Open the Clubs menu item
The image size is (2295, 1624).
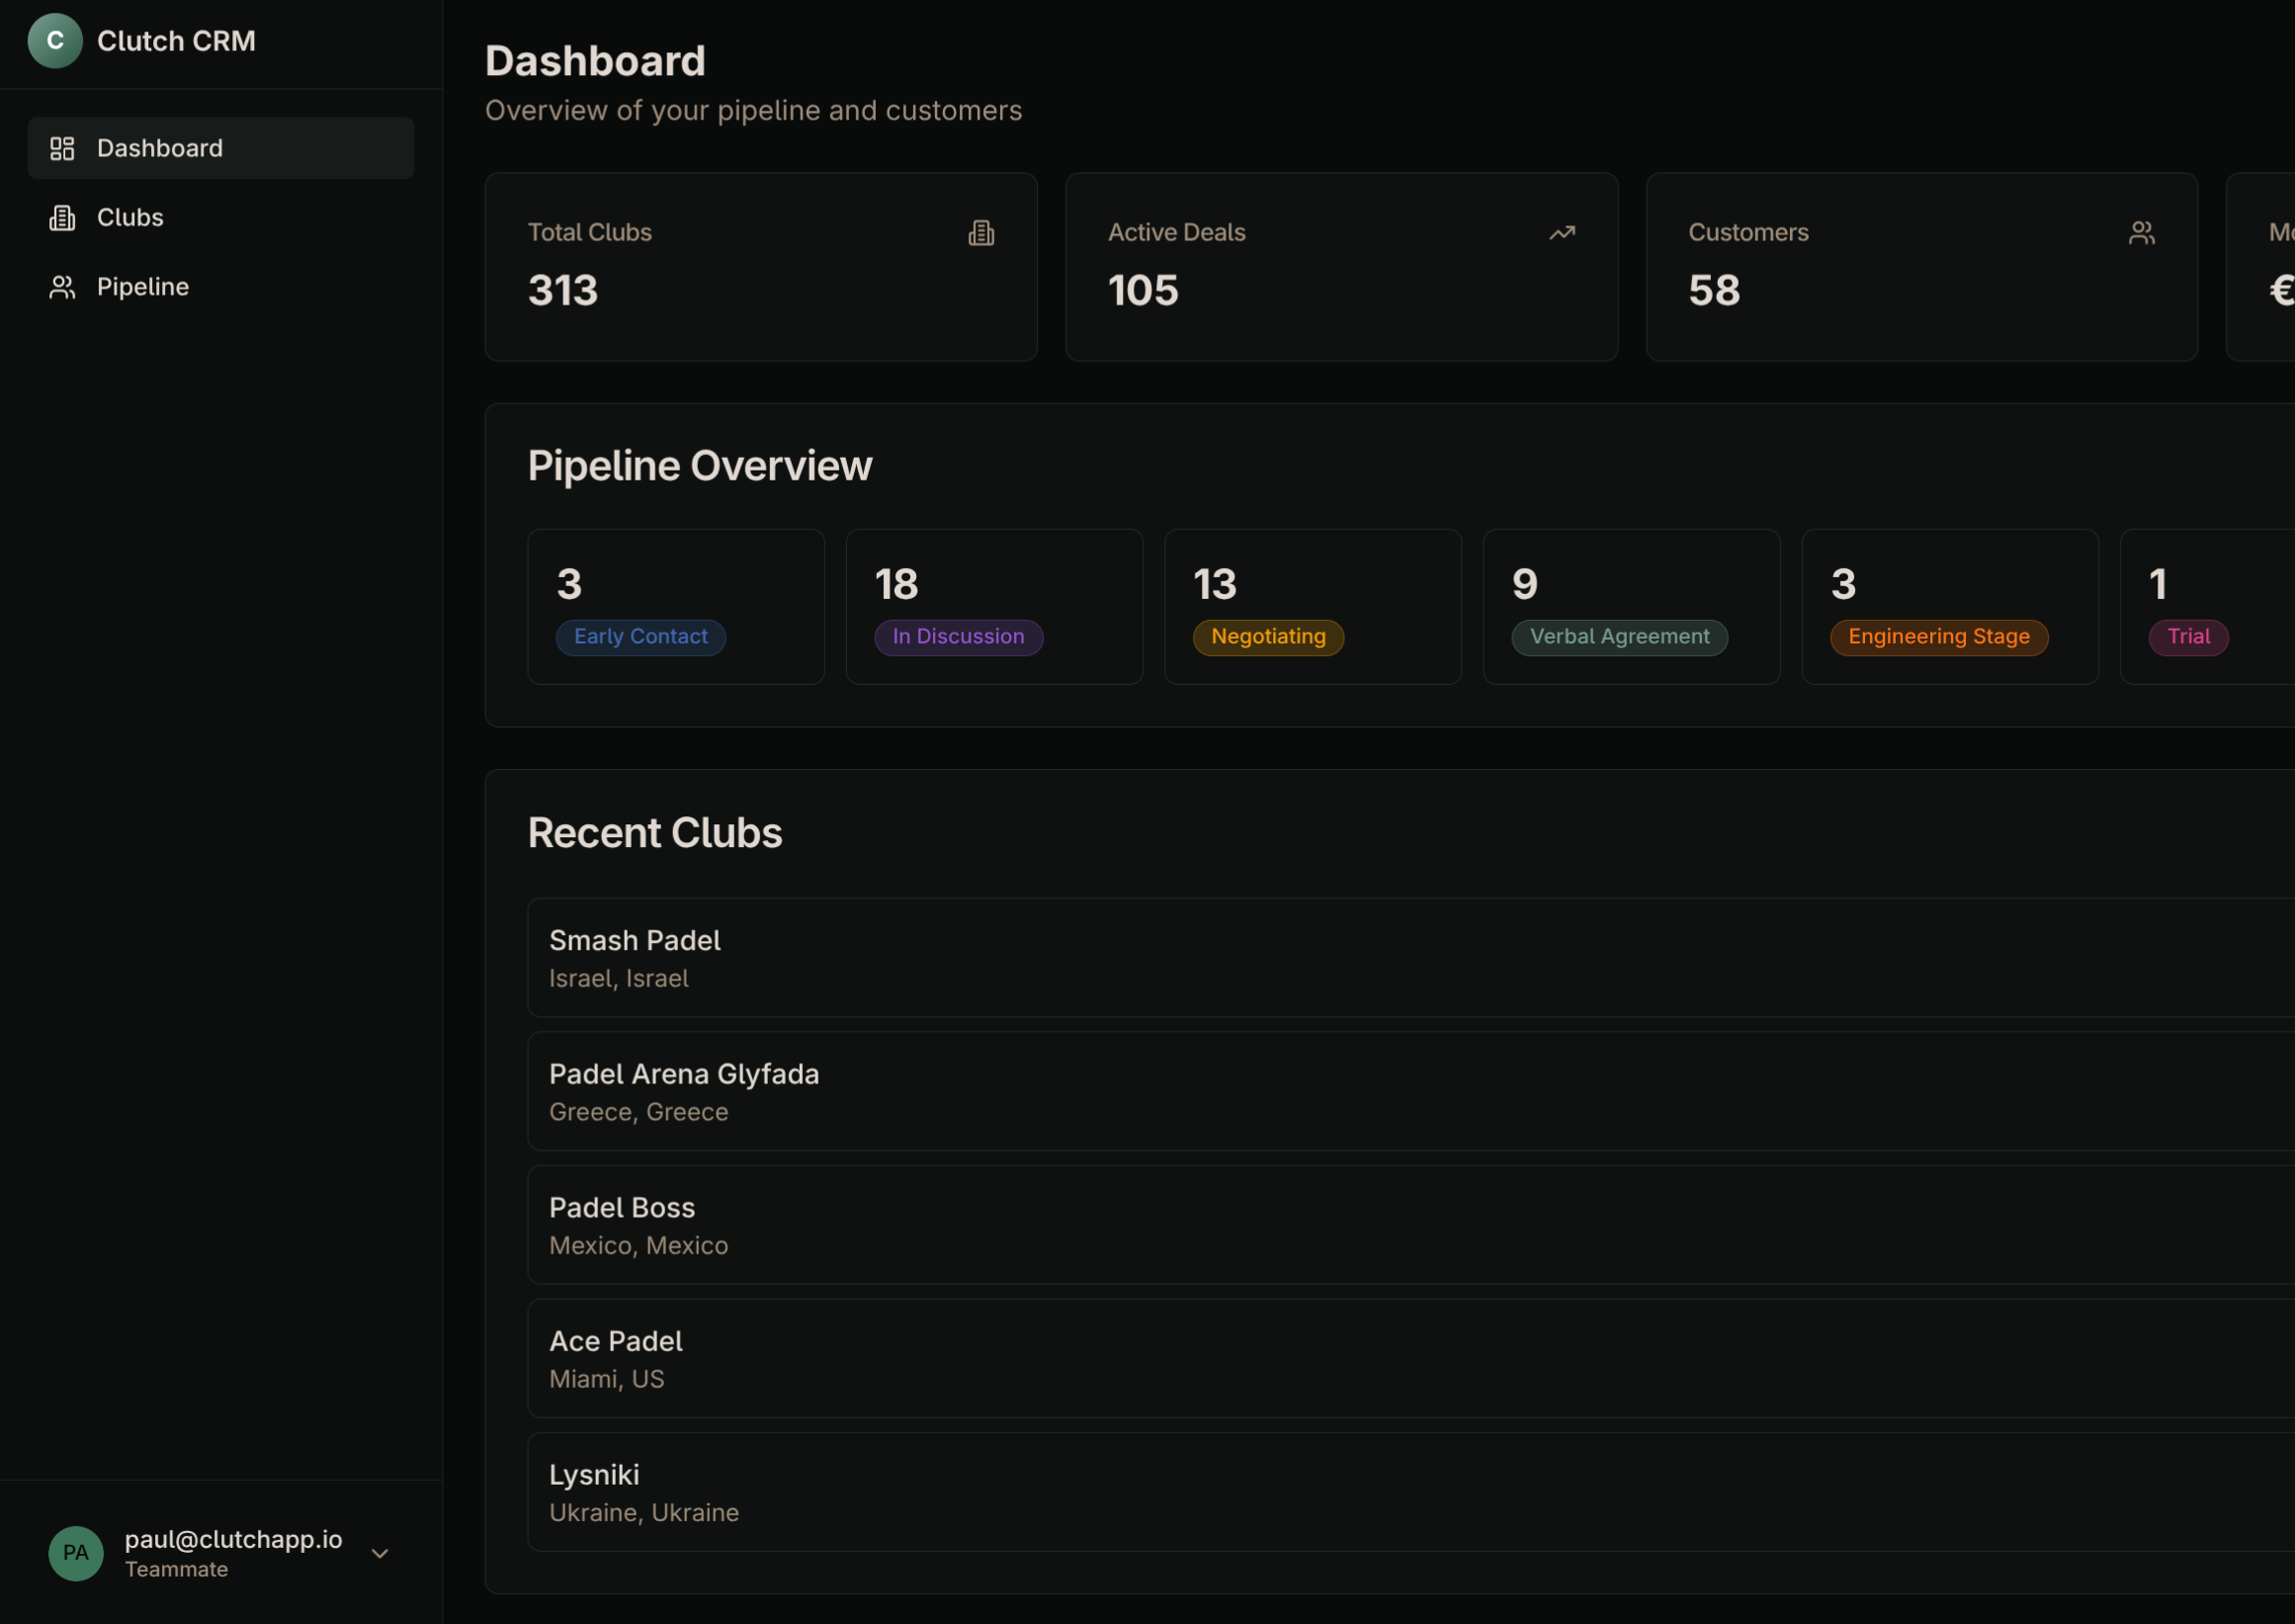point(130,218)
